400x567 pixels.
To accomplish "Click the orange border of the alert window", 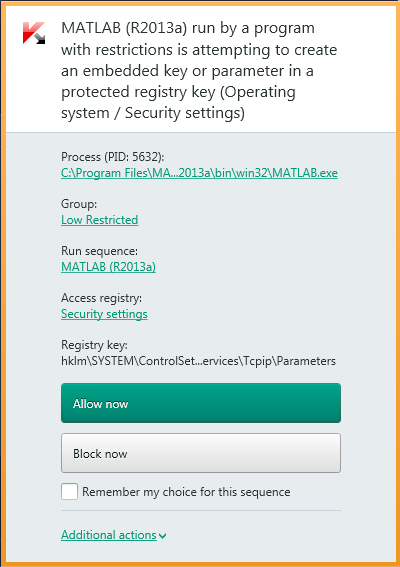I will pos(200,3).
